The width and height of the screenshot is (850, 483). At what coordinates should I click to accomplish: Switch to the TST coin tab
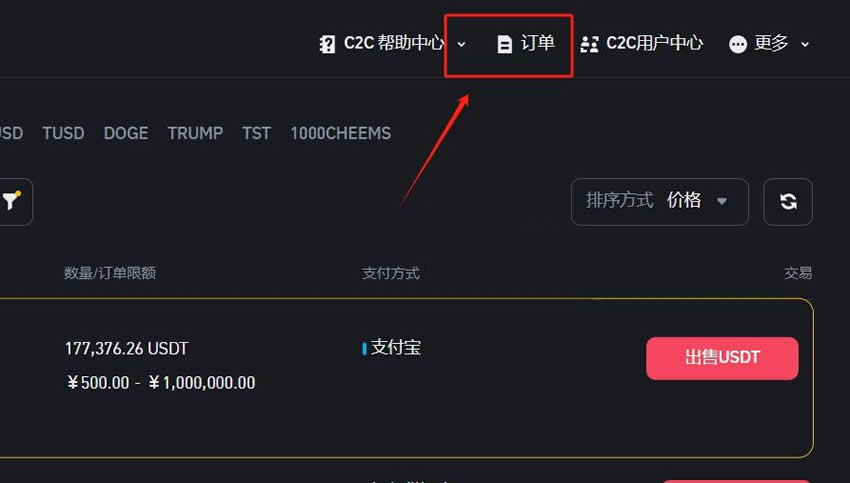click(x=256, y=133)
